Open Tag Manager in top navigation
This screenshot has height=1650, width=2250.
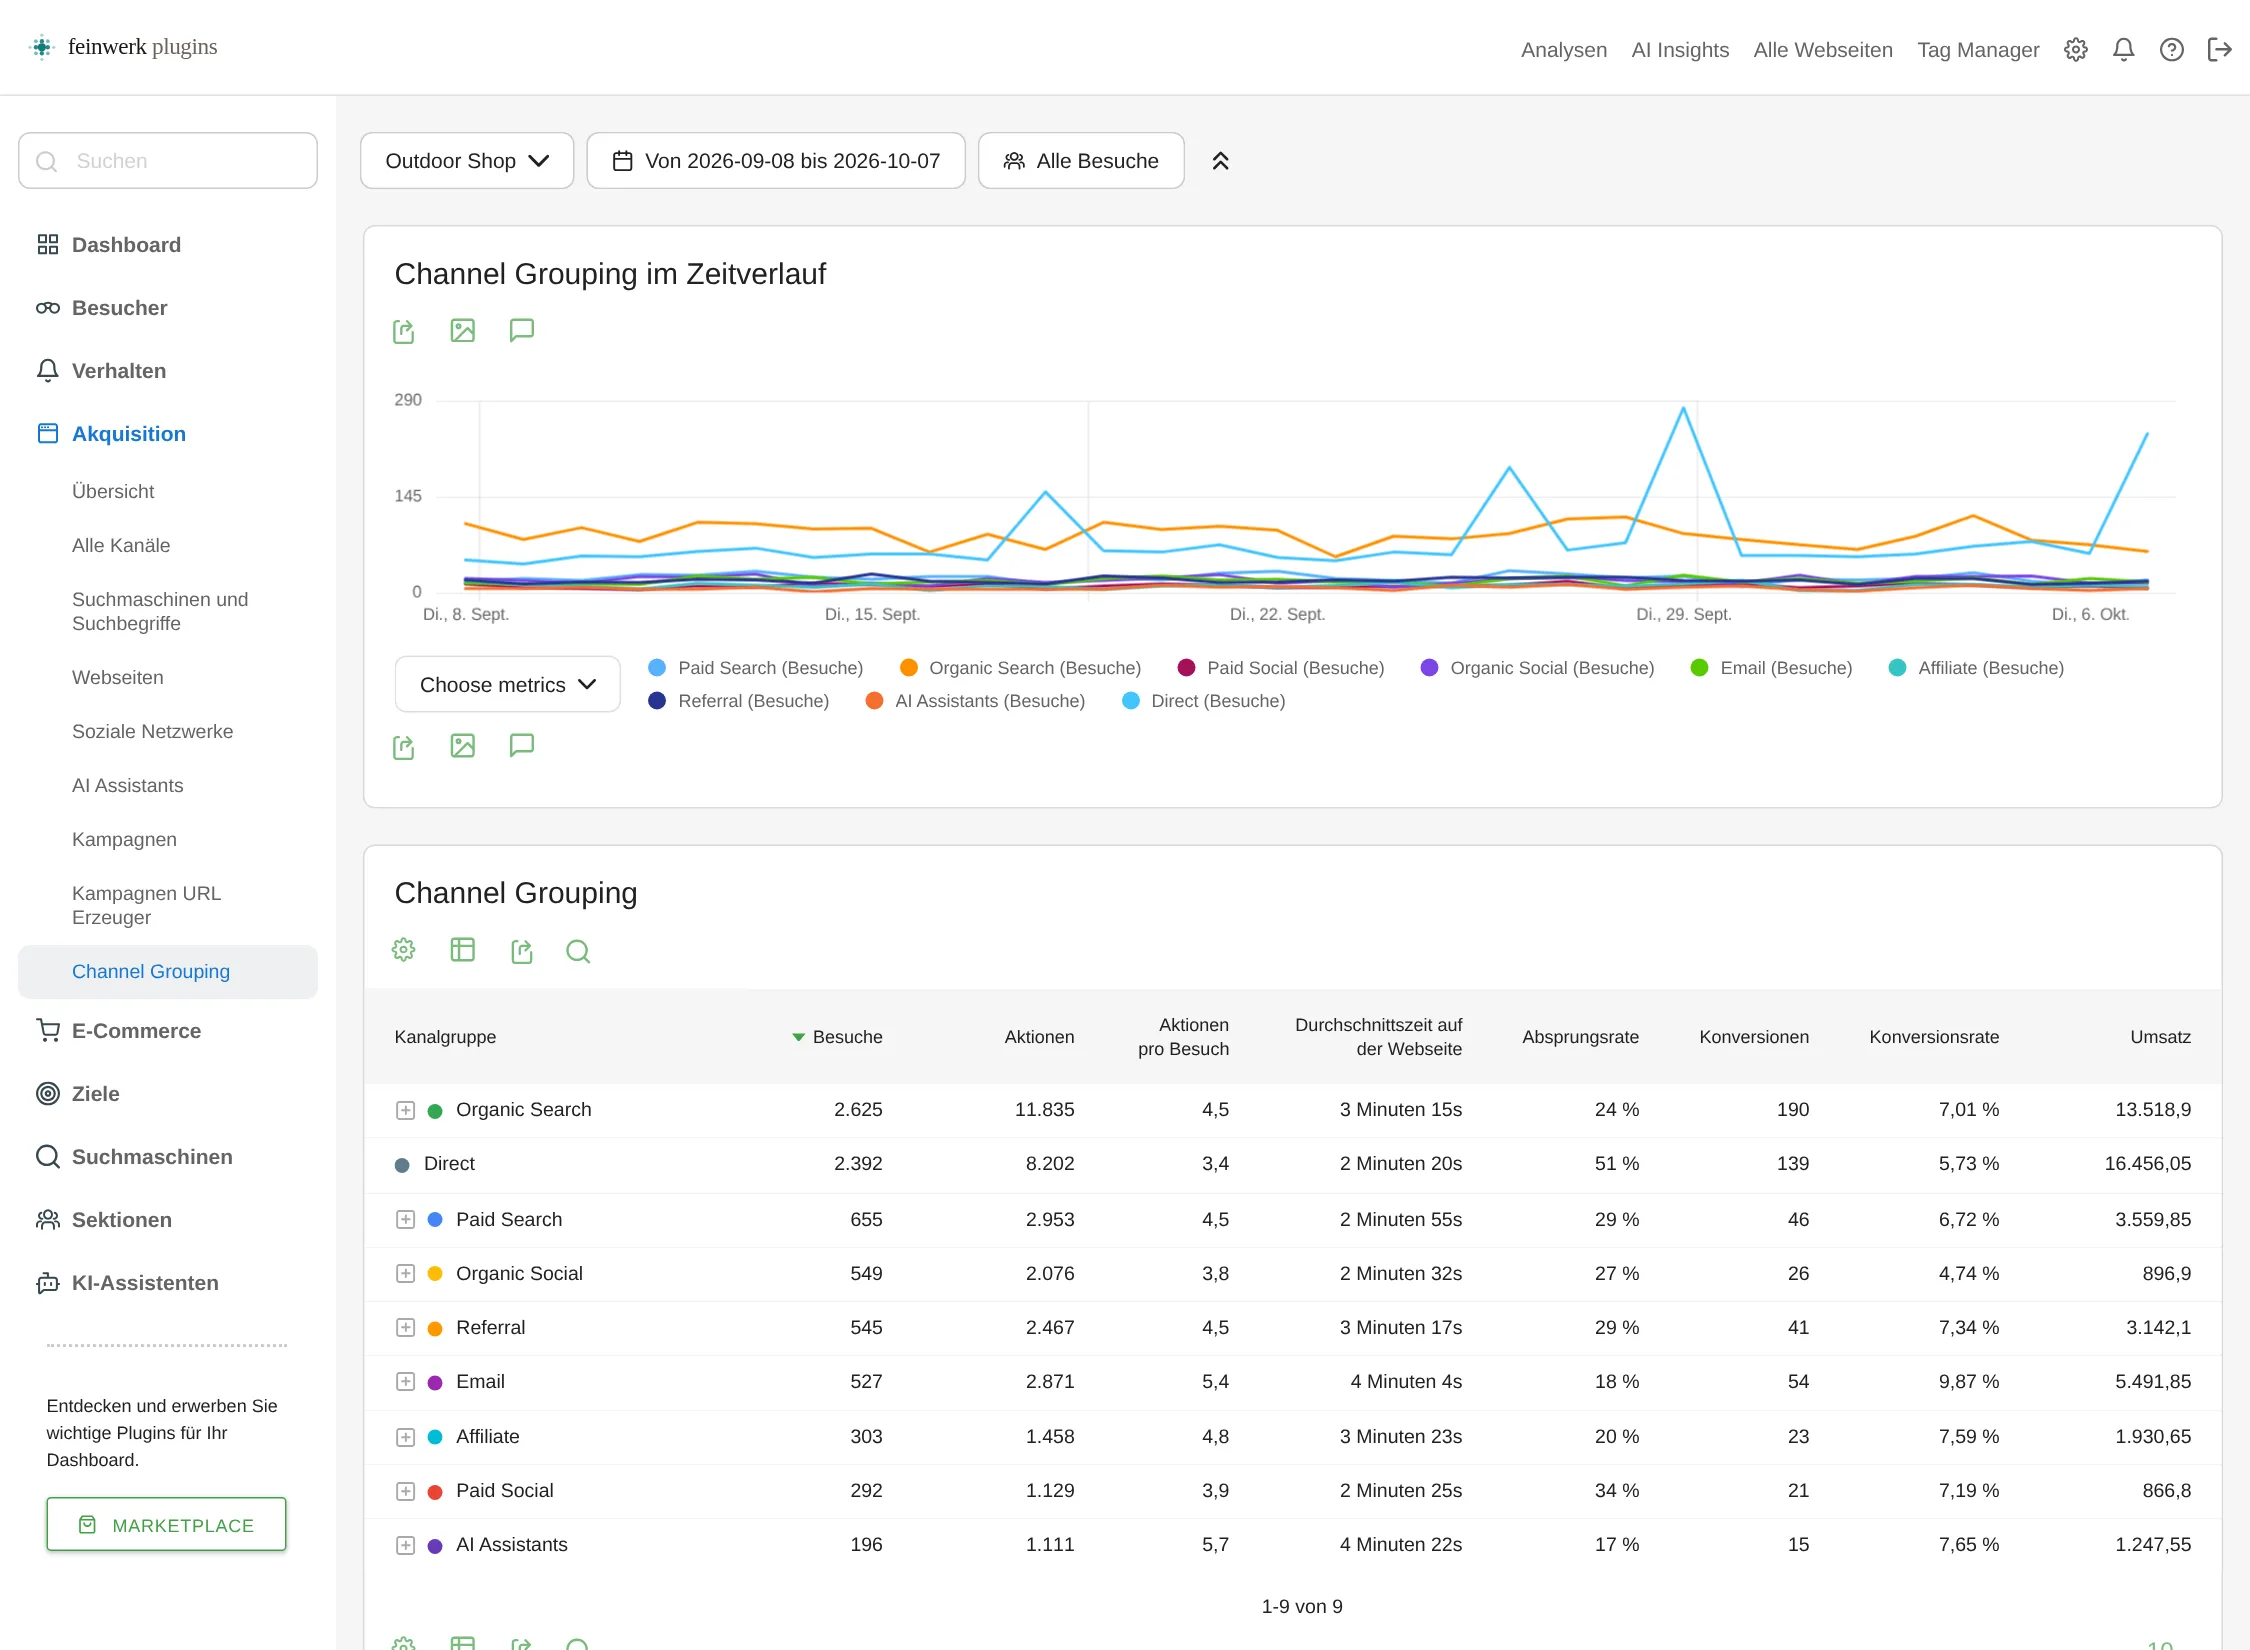(1978, 50)
